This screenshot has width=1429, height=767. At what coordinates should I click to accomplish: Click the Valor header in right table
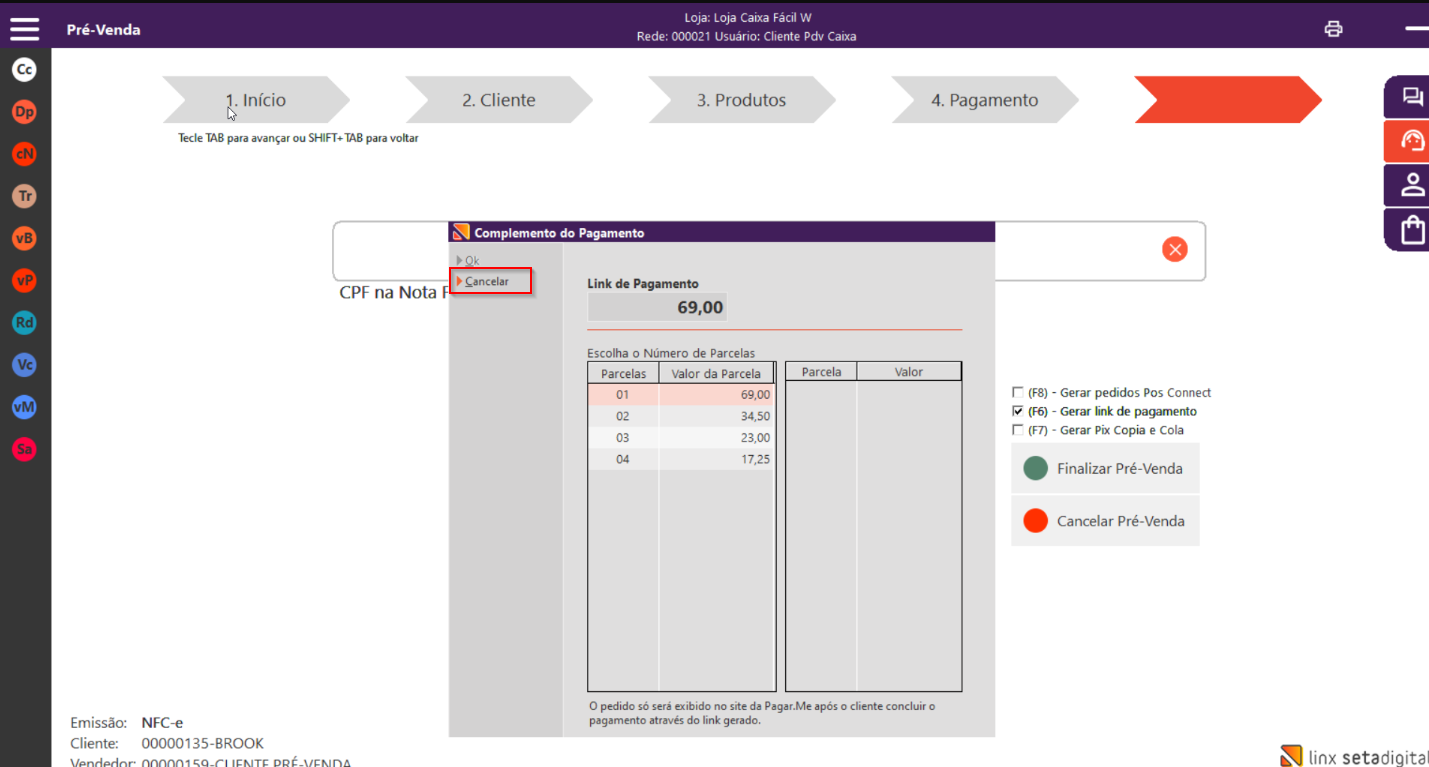[x=909, y=372]
